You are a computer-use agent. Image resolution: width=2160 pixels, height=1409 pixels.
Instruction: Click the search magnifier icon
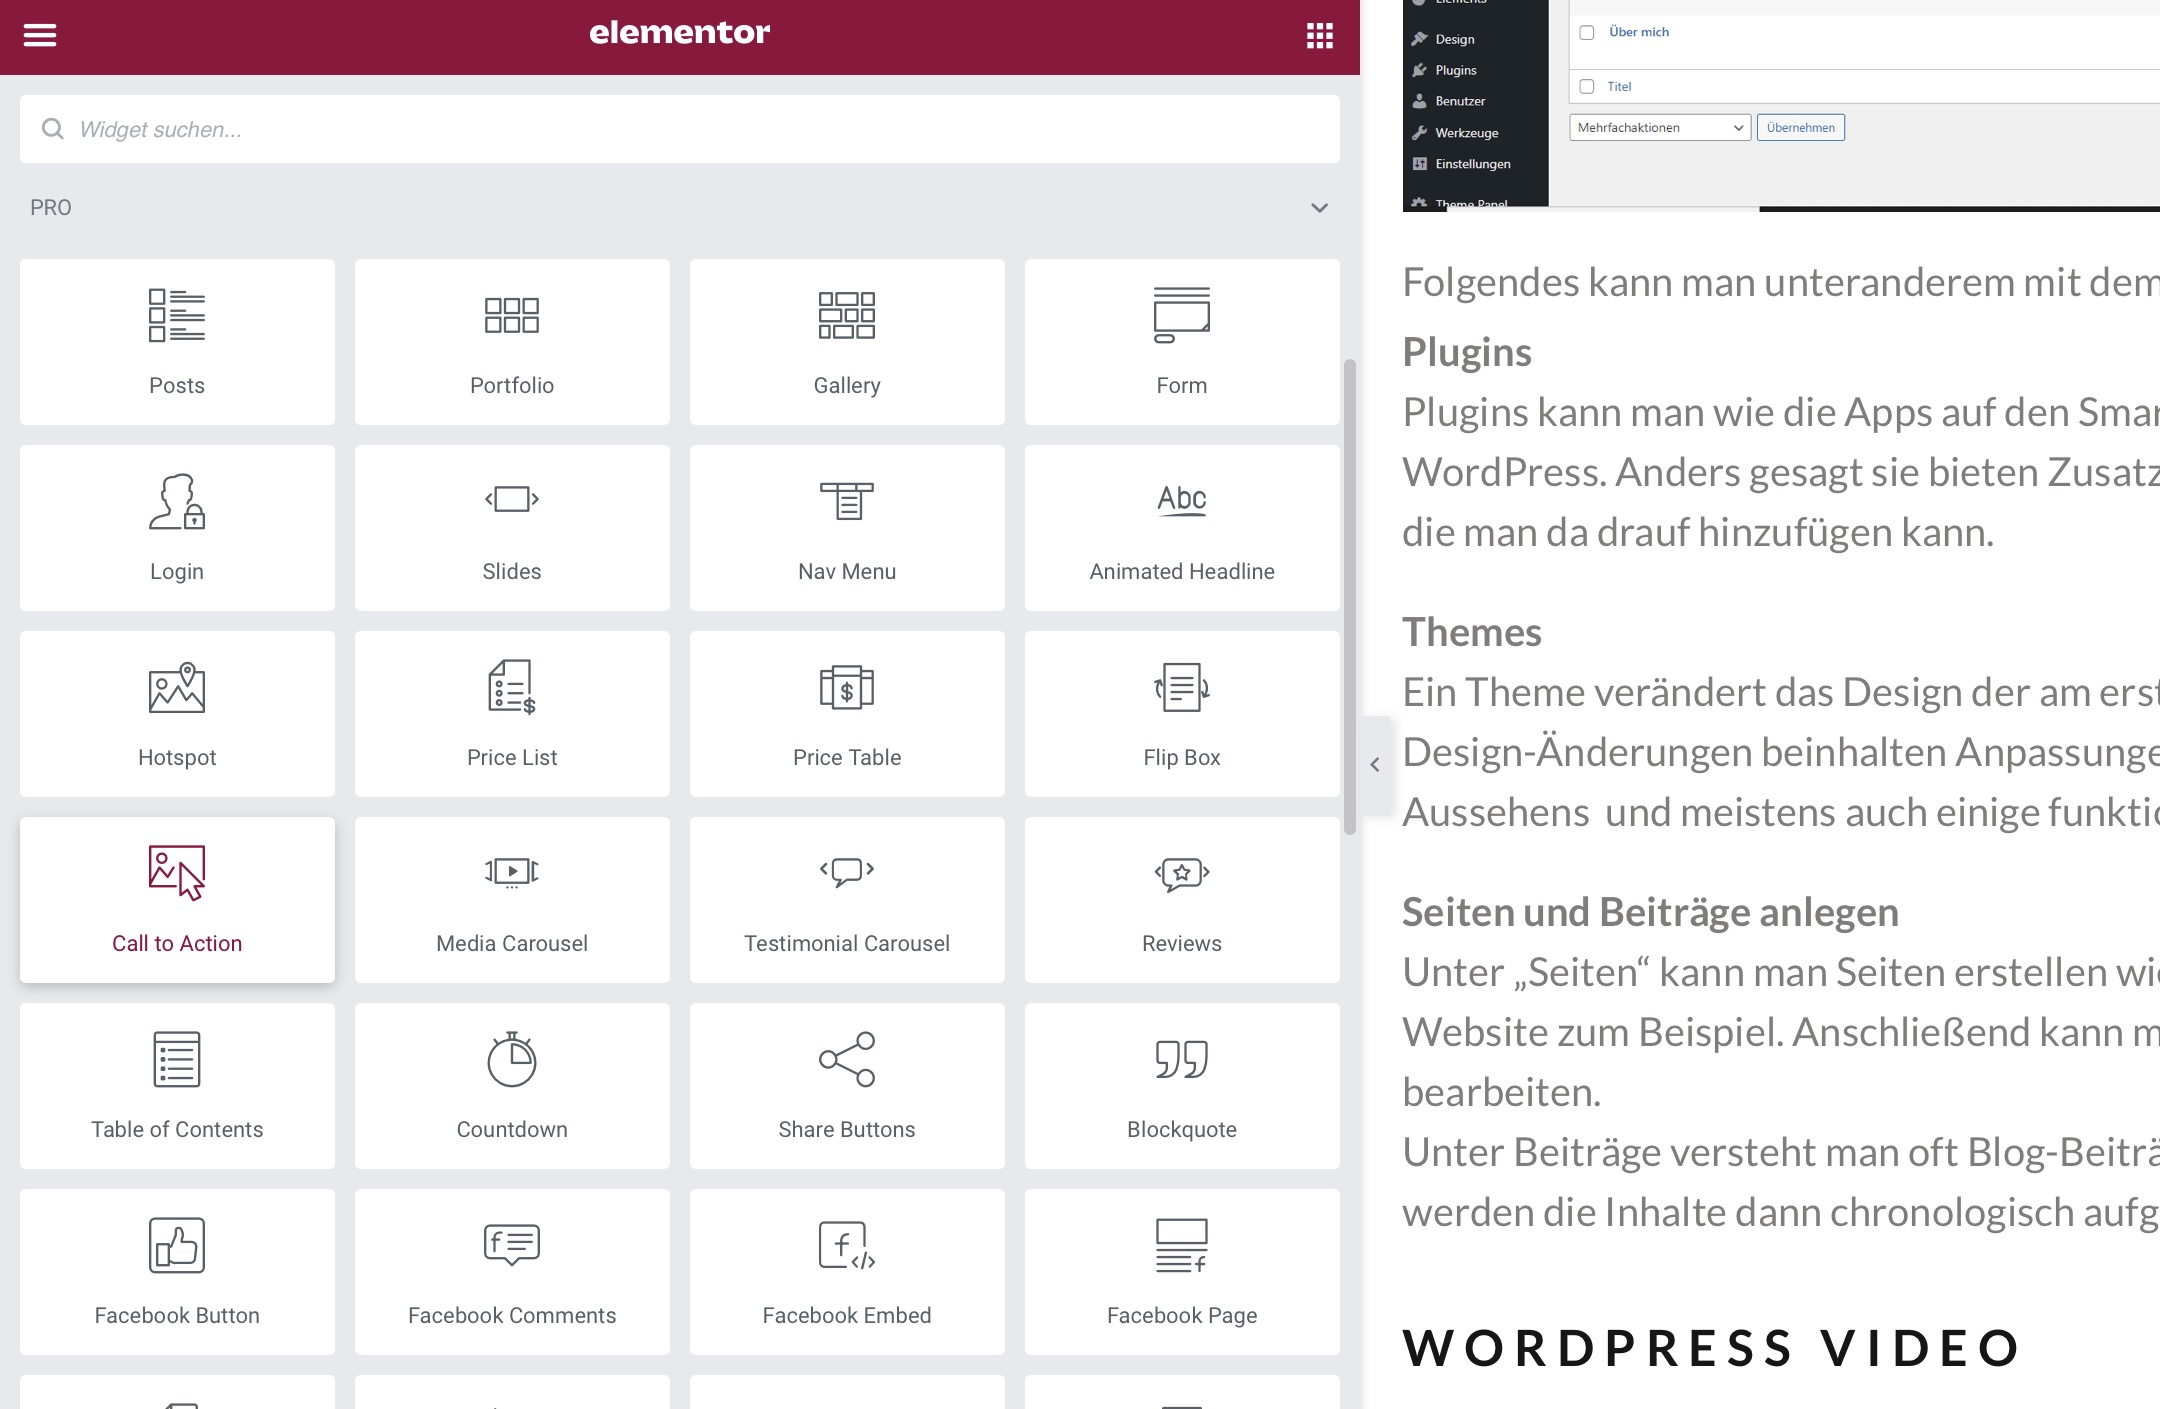coord(52,129)
